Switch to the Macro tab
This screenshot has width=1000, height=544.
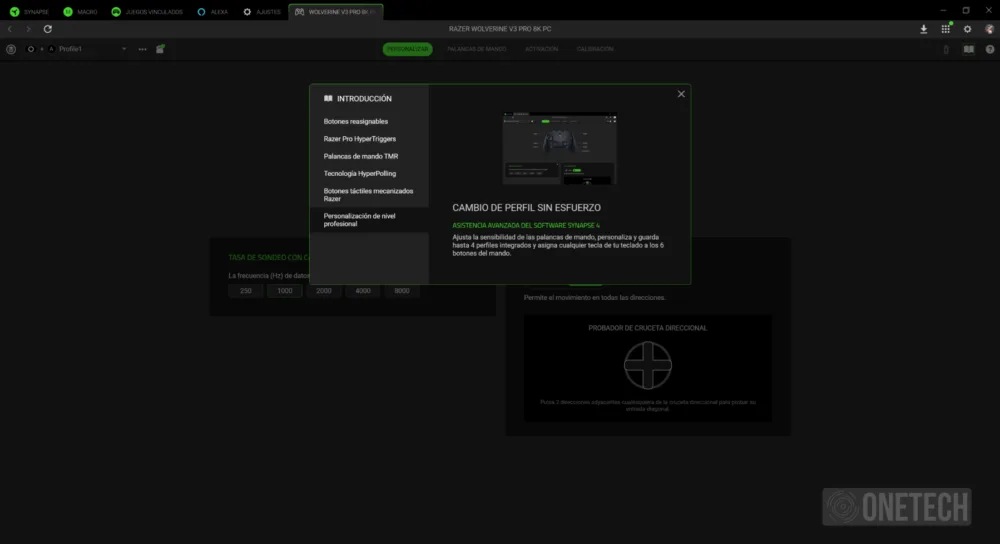coord(80,11)
